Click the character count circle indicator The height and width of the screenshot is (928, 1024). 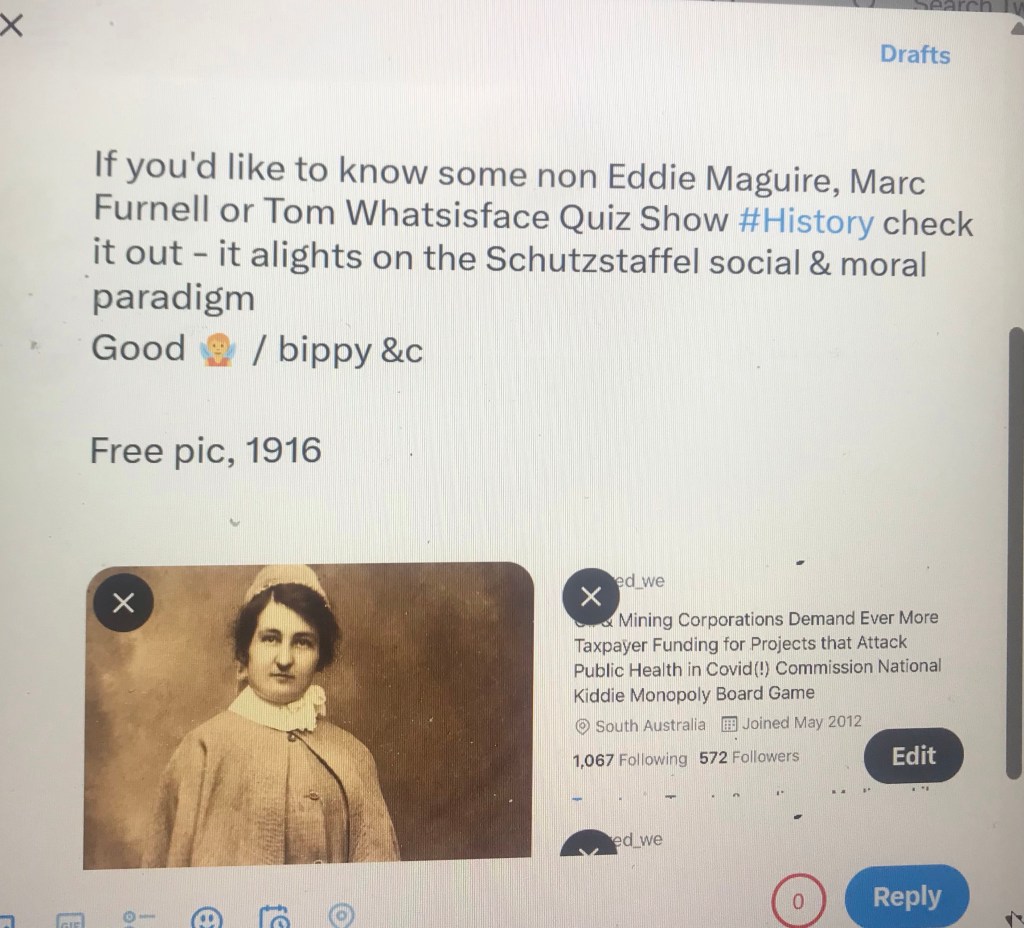[798, 901]
